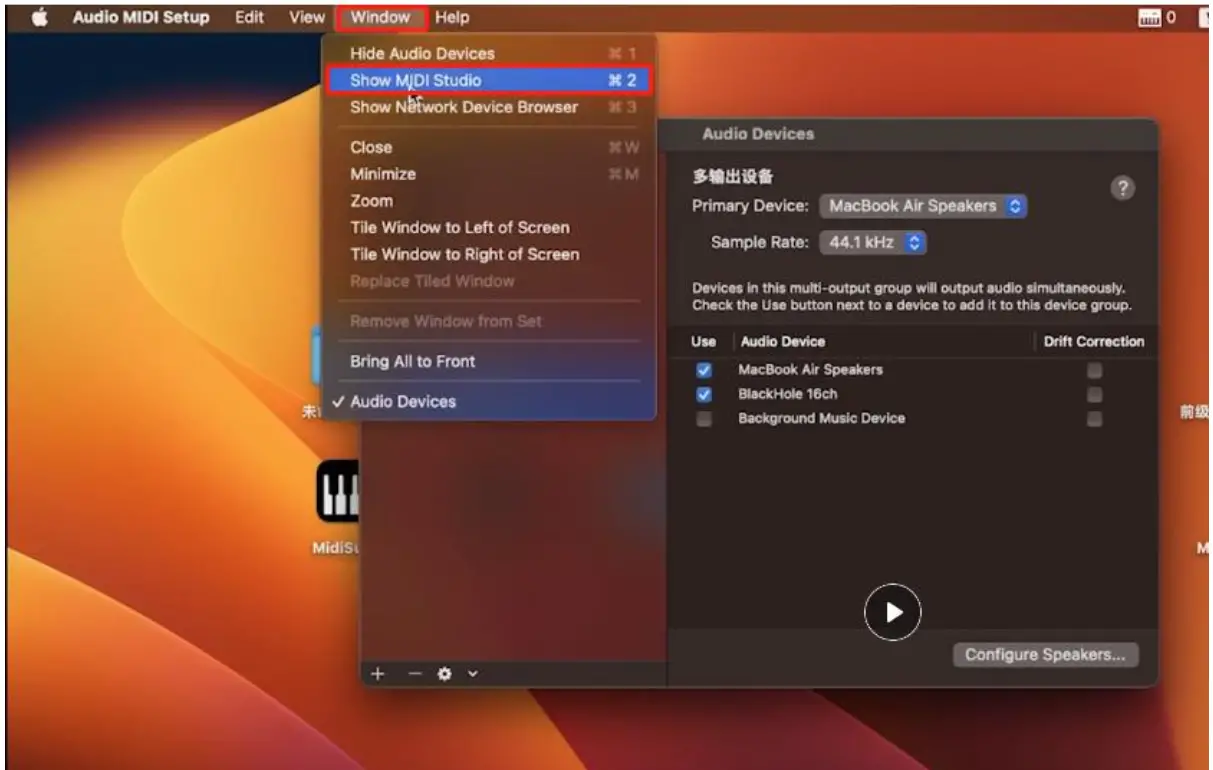1213x770 pixels.
Task: Click the help question mark button
Action: pos(1122,188)
